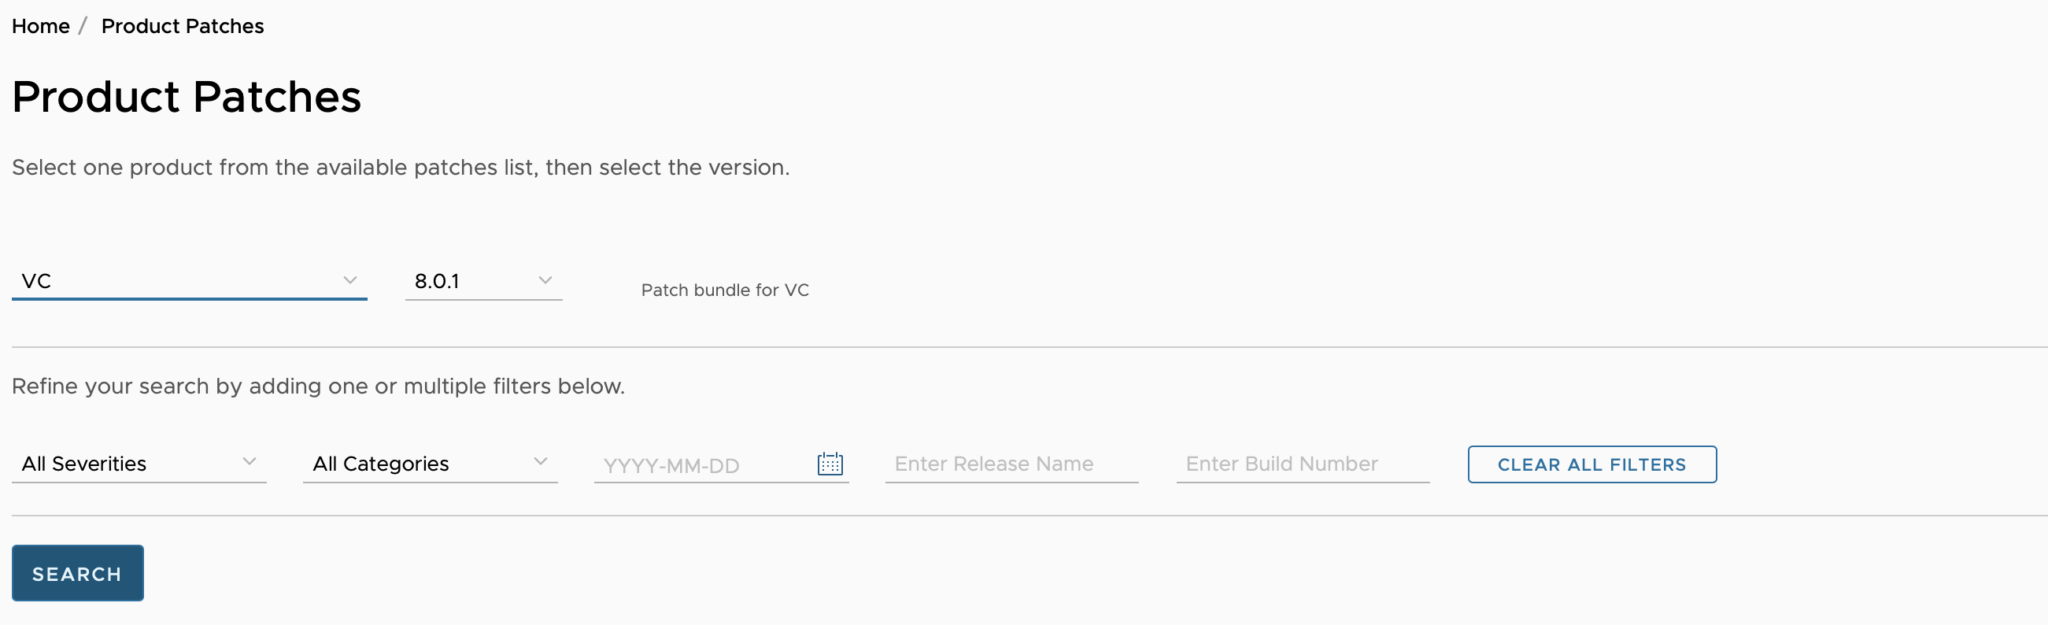The width and height of the screenshot is (2048, 625).
Task: Click the version value 8.0.1
Action: click(437, 280)
